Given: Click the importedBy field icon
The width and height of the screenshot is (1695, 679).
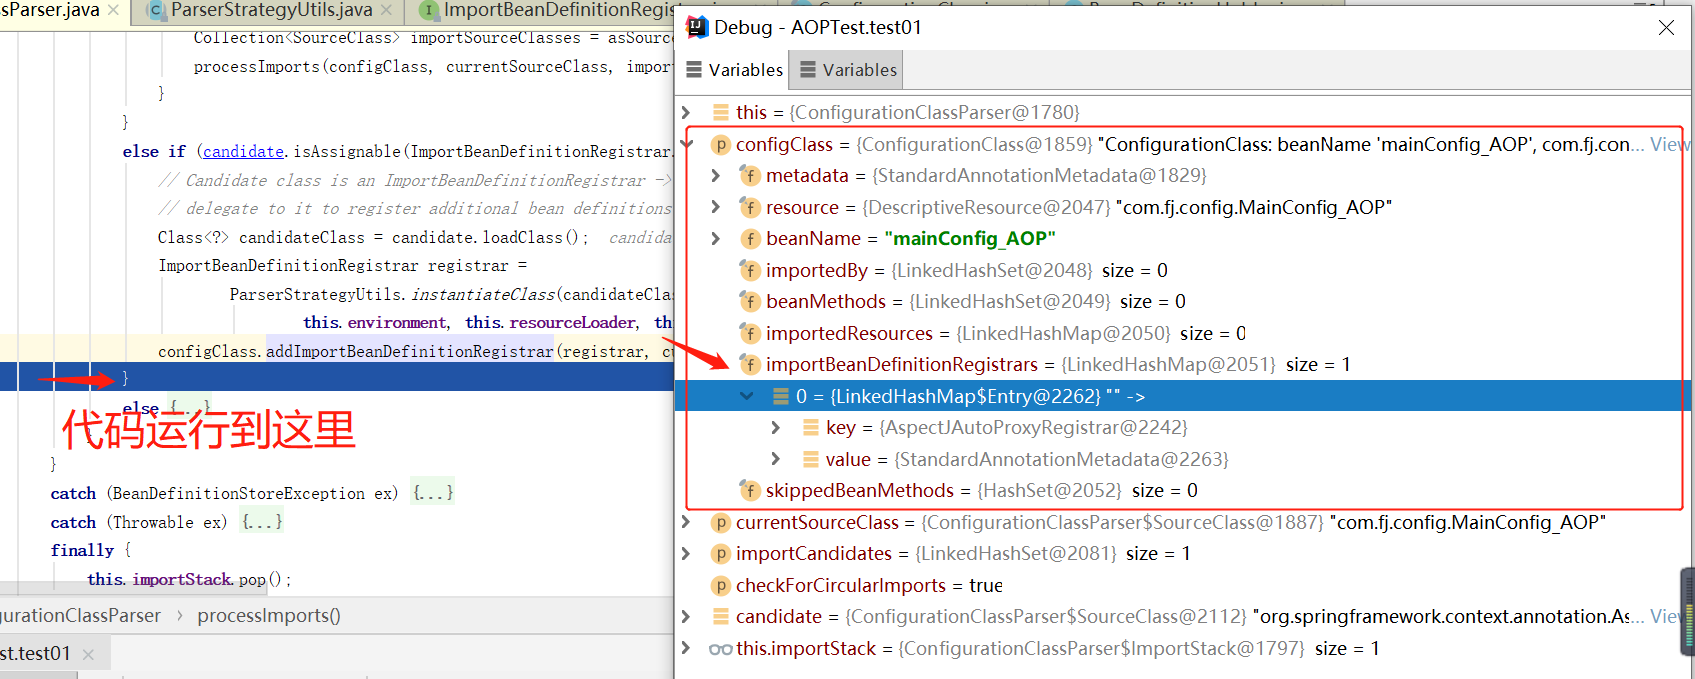Looking at the screenshot, I should 750,270.
